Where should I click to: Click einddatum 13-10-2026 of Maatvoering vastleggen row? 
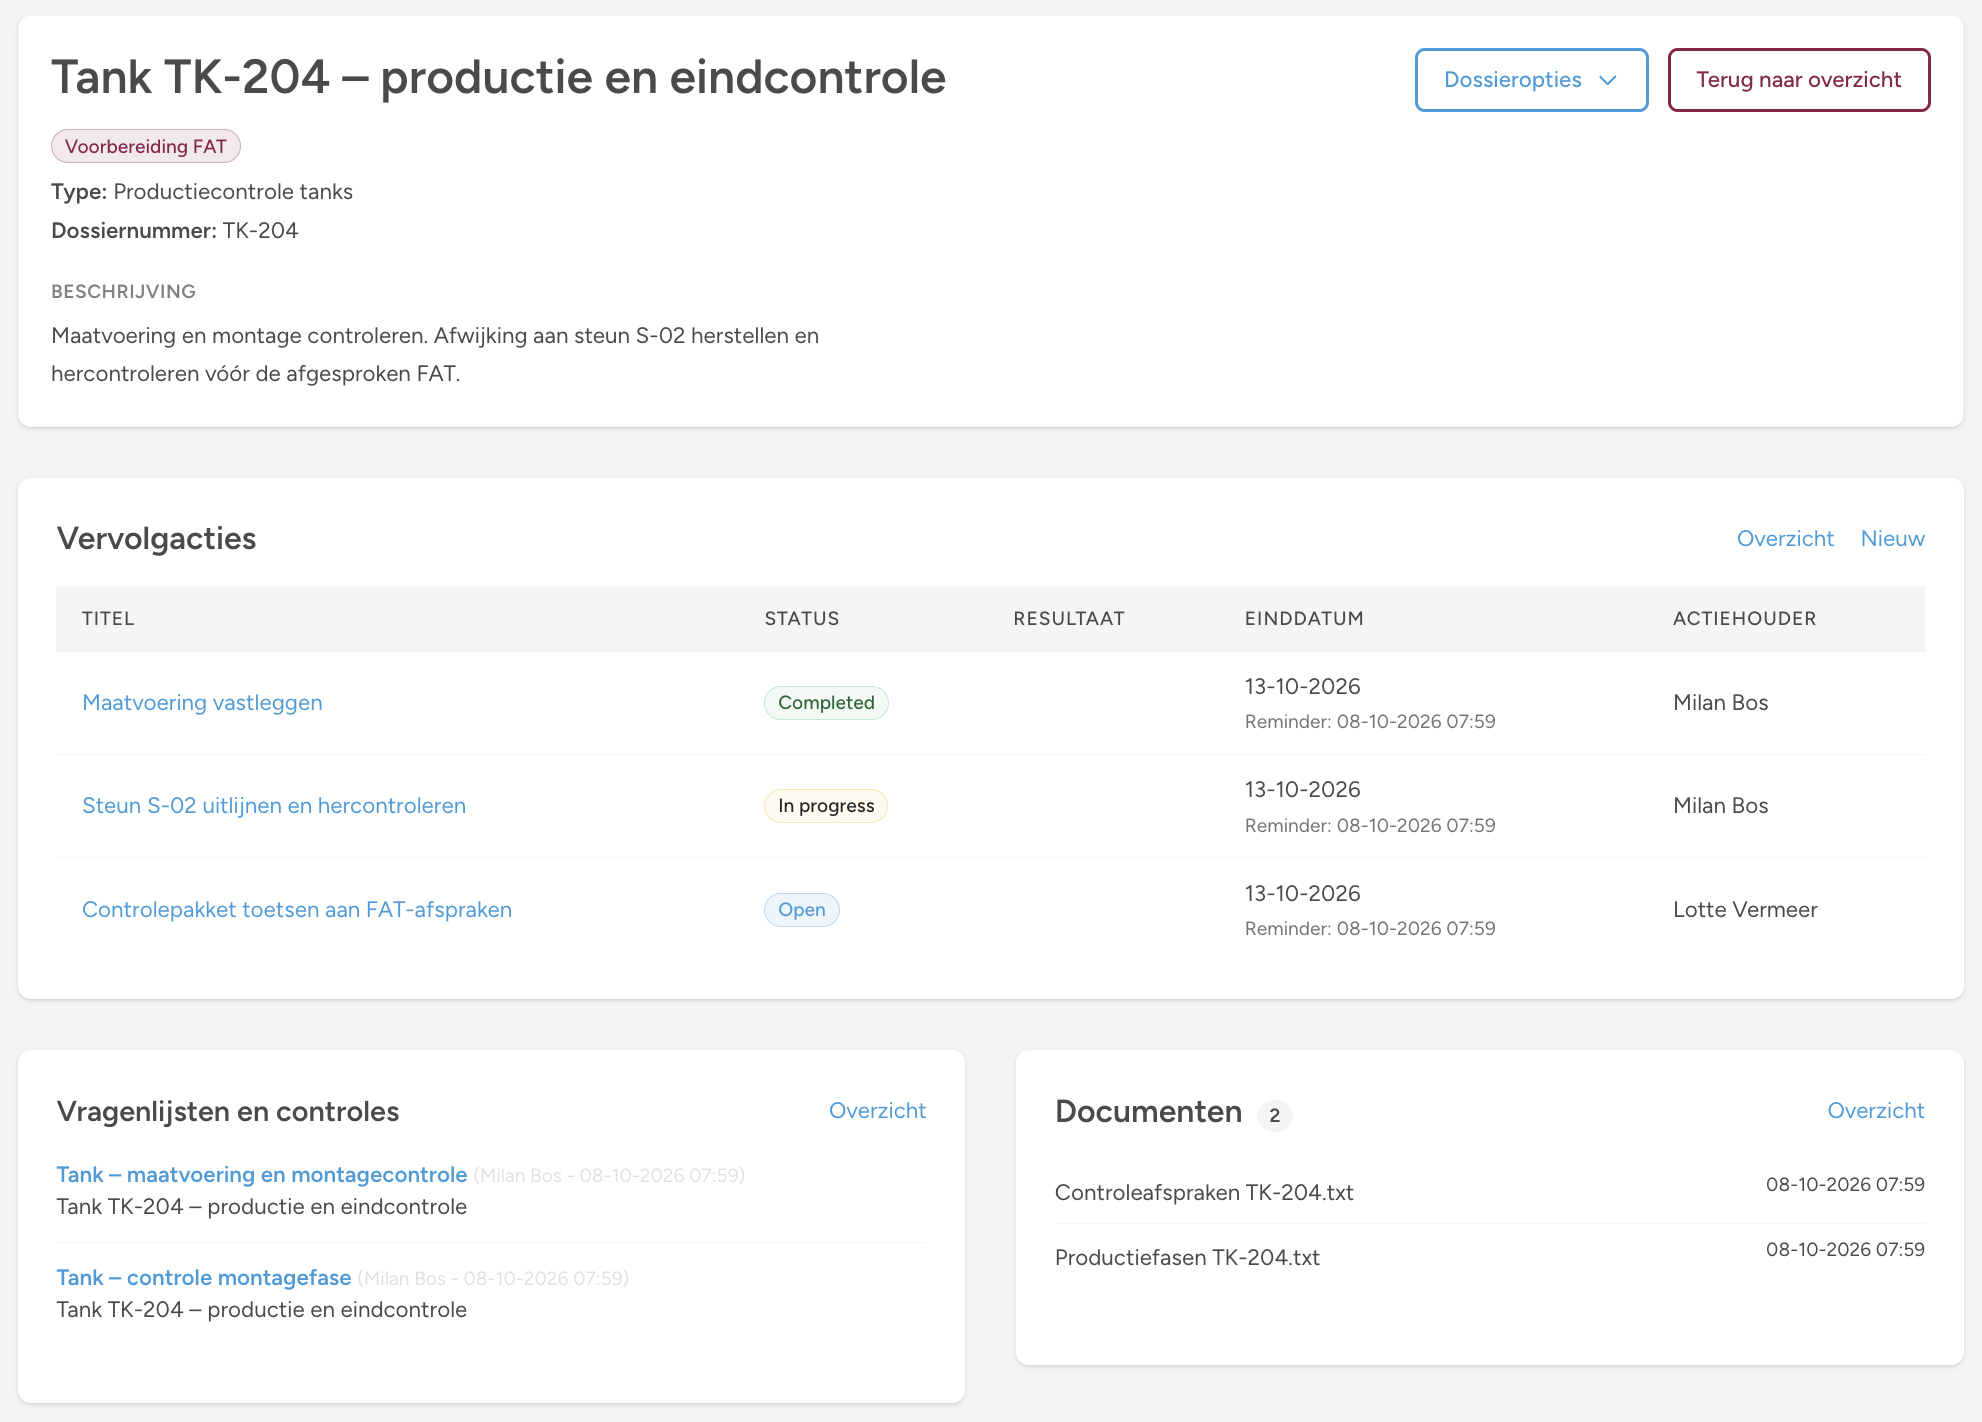[1302, 686]
